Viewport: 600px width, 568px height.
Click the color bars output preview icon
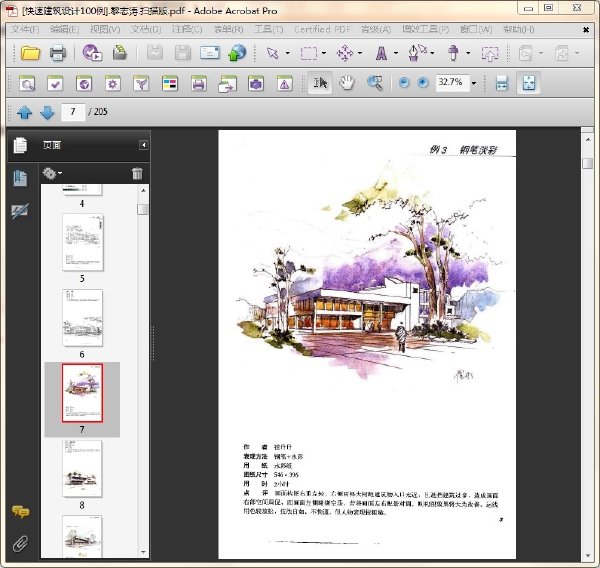[x=170, y=83]
